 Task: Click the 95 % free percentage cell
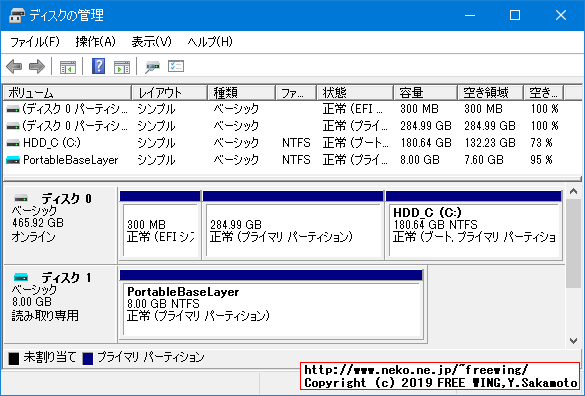click(x=541, y=160)
